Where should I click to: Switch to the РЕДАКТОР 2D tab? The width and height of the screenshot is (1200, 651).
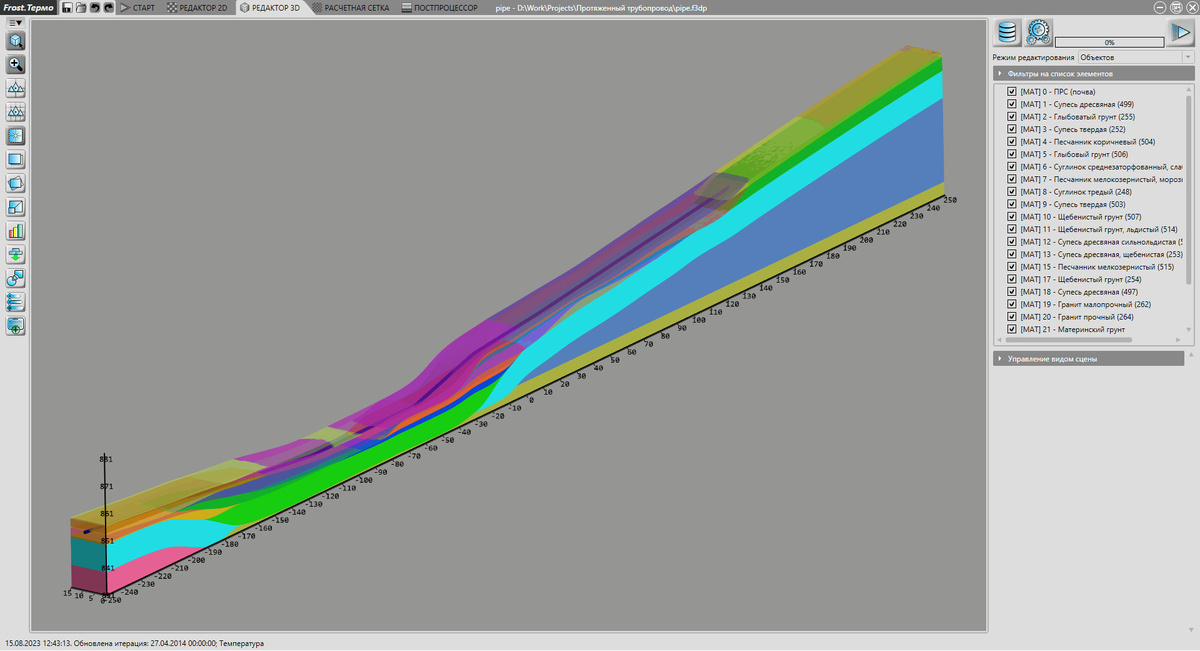(x=197, y=7)
